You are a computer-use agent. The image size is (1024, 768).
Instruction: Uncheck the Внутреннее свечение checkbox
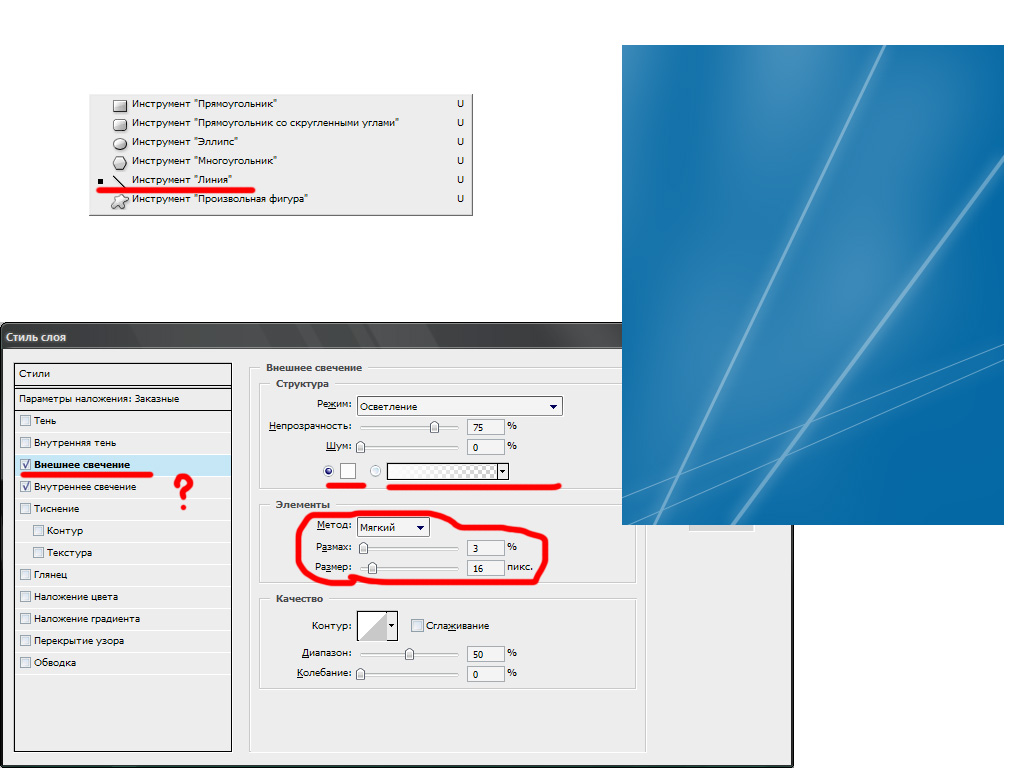(x=25, y=487)
